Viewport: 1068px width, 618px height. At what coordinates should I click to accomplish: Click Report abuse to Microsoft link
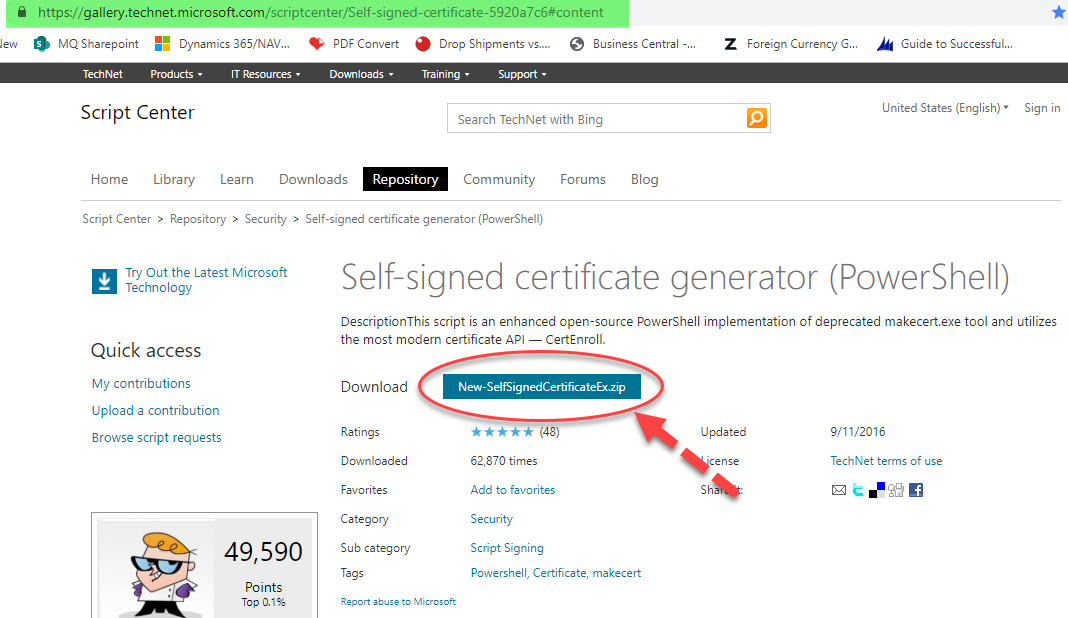[x=398, y=602]
